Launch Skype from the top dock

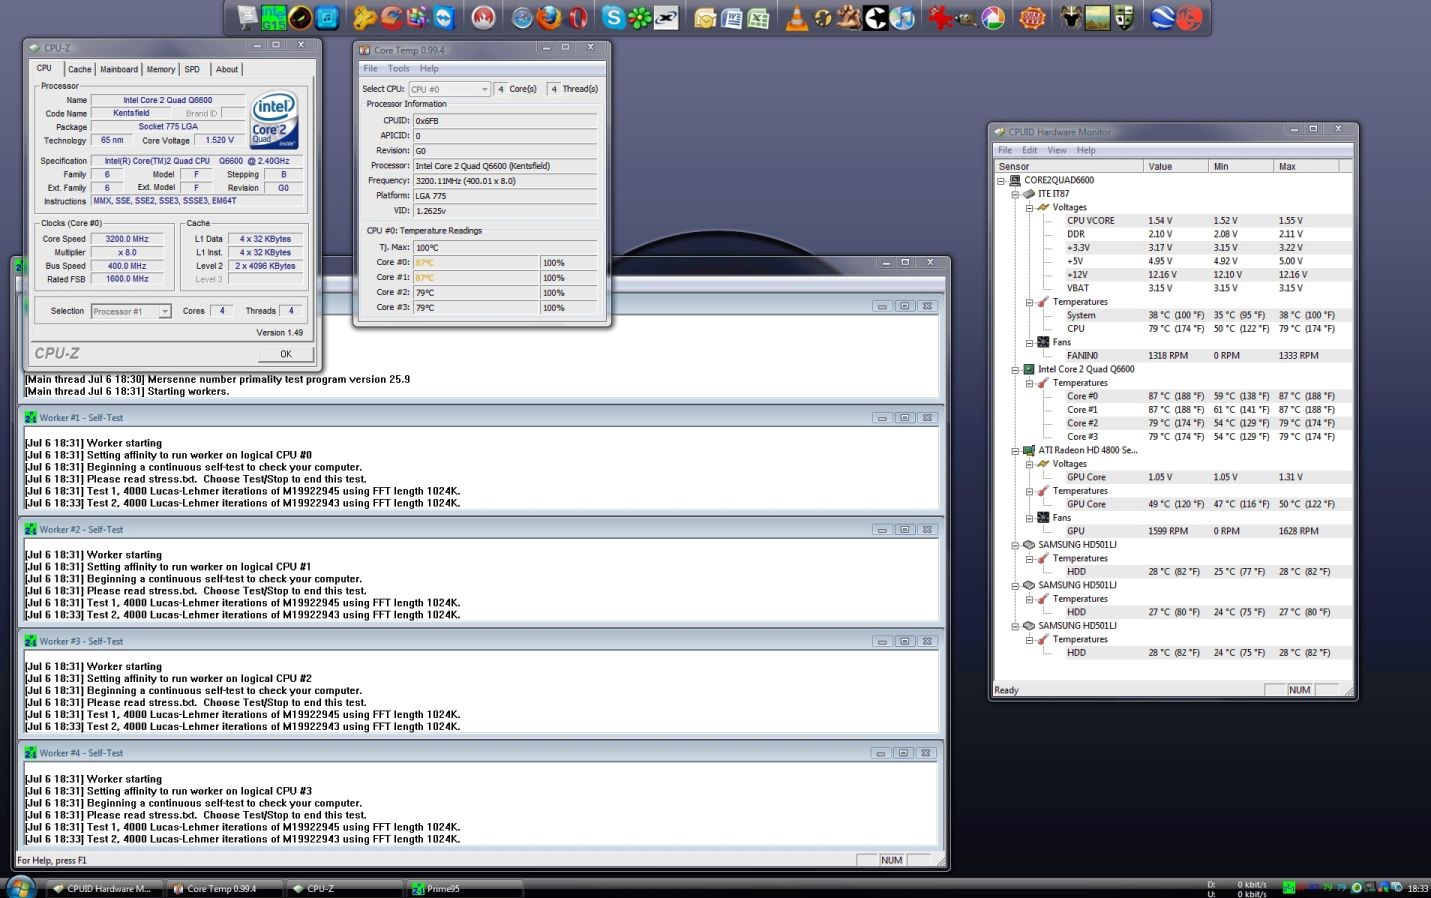[613, 17]
